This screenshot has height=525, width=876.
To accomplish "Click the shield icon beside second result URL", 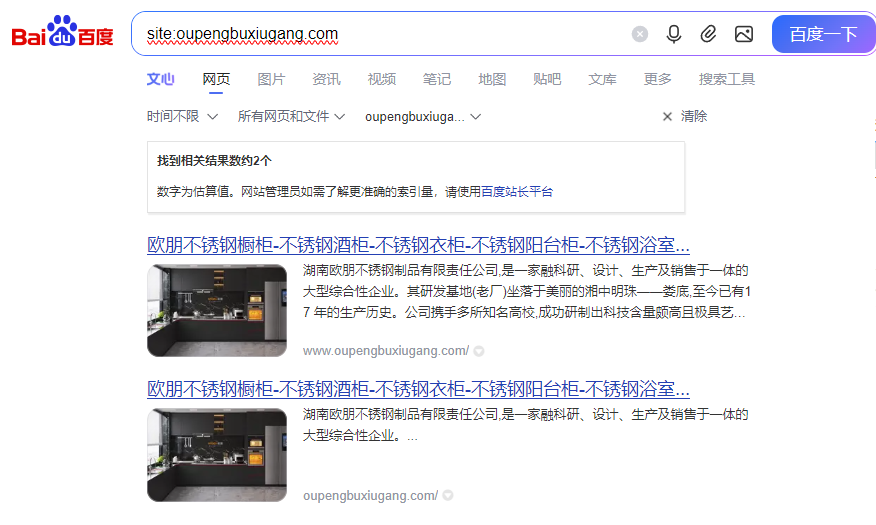I will [x=448, y=495].
